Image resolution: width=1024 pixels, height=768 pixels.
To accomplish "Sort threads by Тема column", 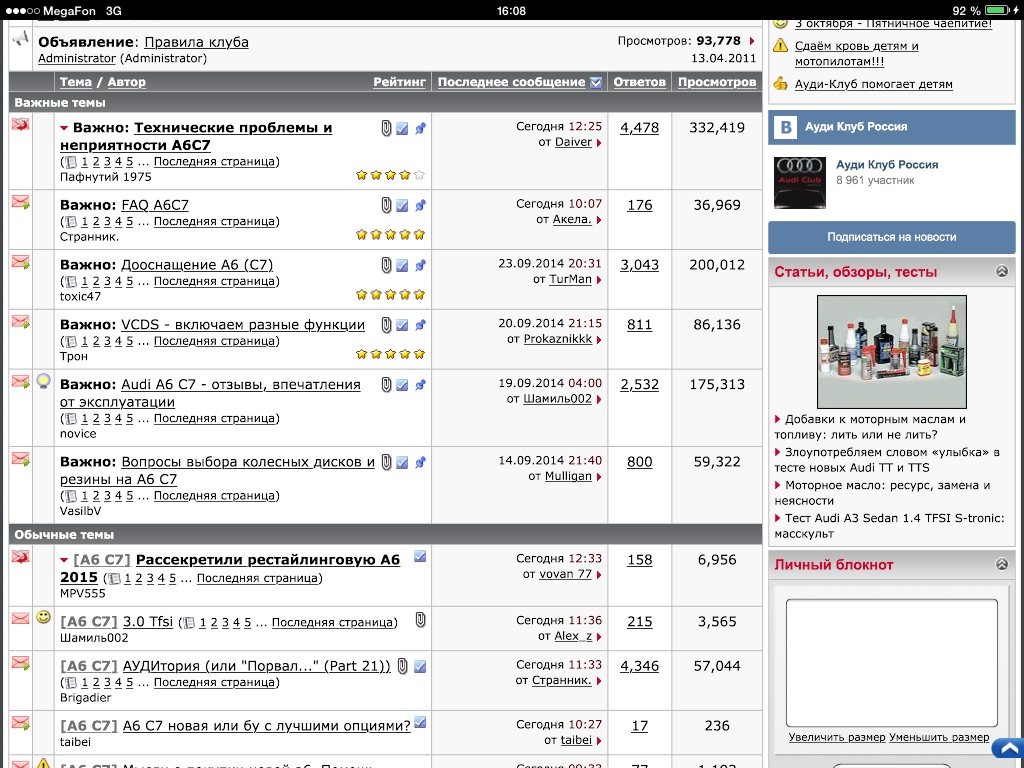I will (x=76, y=82).
